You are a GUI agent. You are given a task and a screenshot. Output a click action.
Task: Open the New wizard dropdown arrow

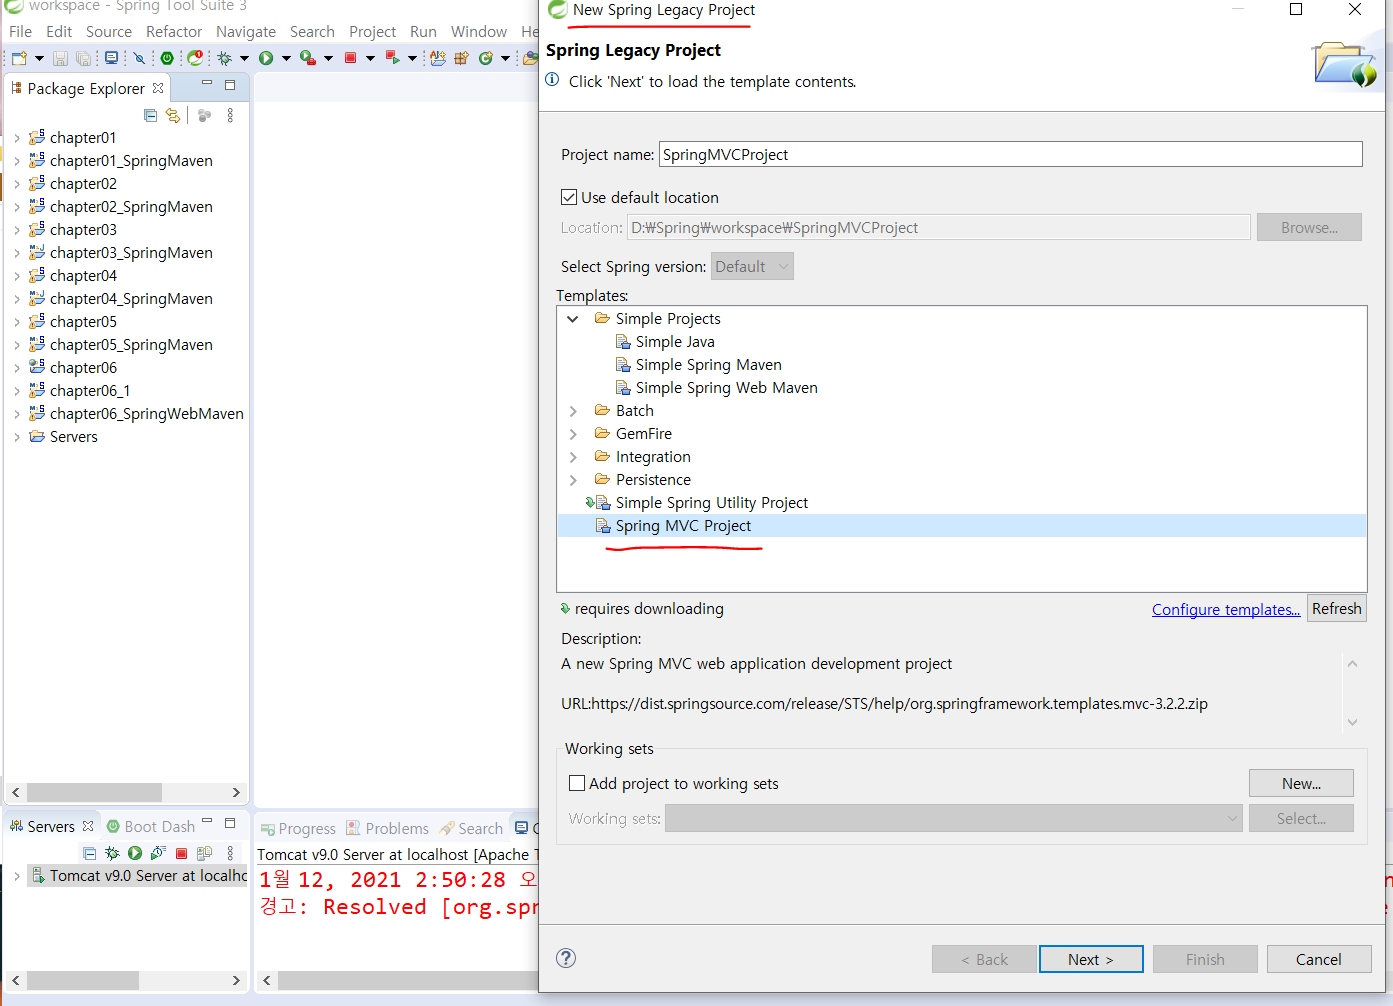tap(39, 58)
